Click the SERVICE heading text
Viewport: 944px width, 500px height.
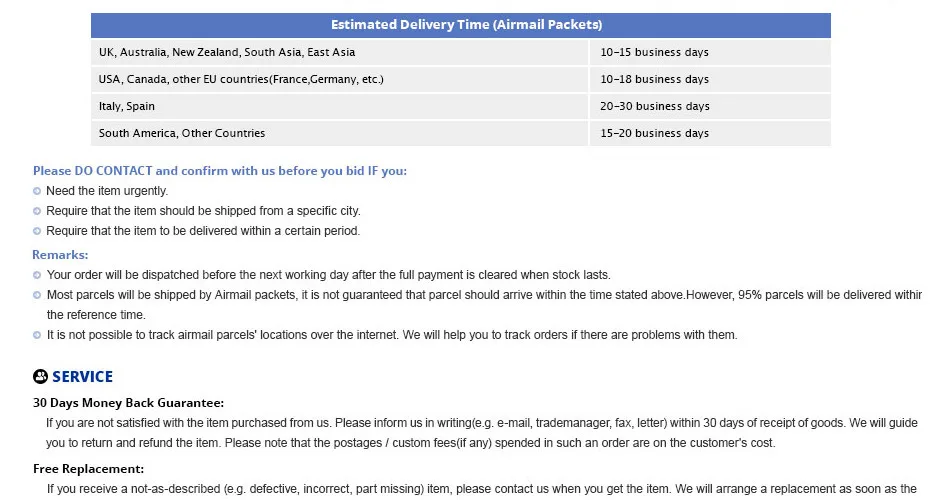coord(82,377)
